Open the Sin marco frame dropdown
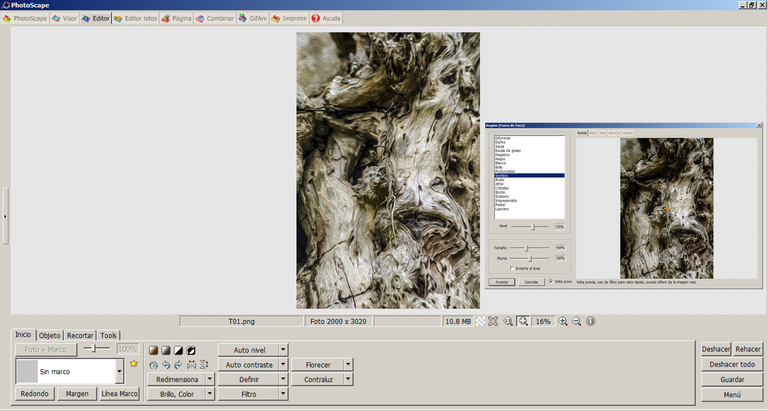The height and width of the screenshot is (411, 768). click(x=119, y=371)
